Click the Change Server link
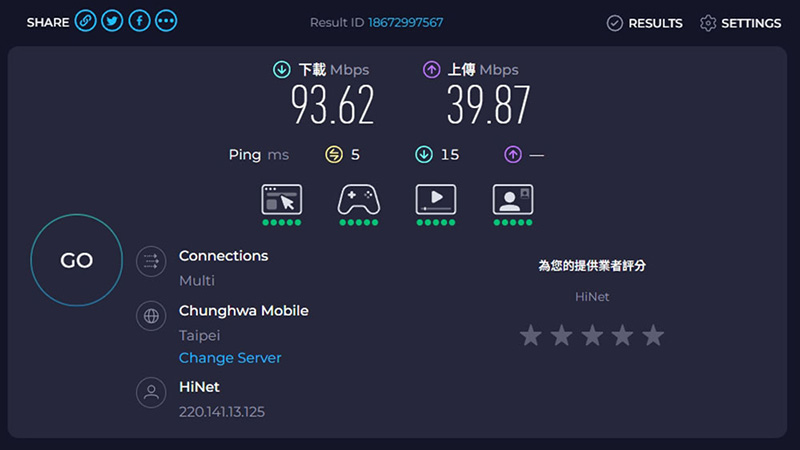800x450 pixels. click(230, 358)
